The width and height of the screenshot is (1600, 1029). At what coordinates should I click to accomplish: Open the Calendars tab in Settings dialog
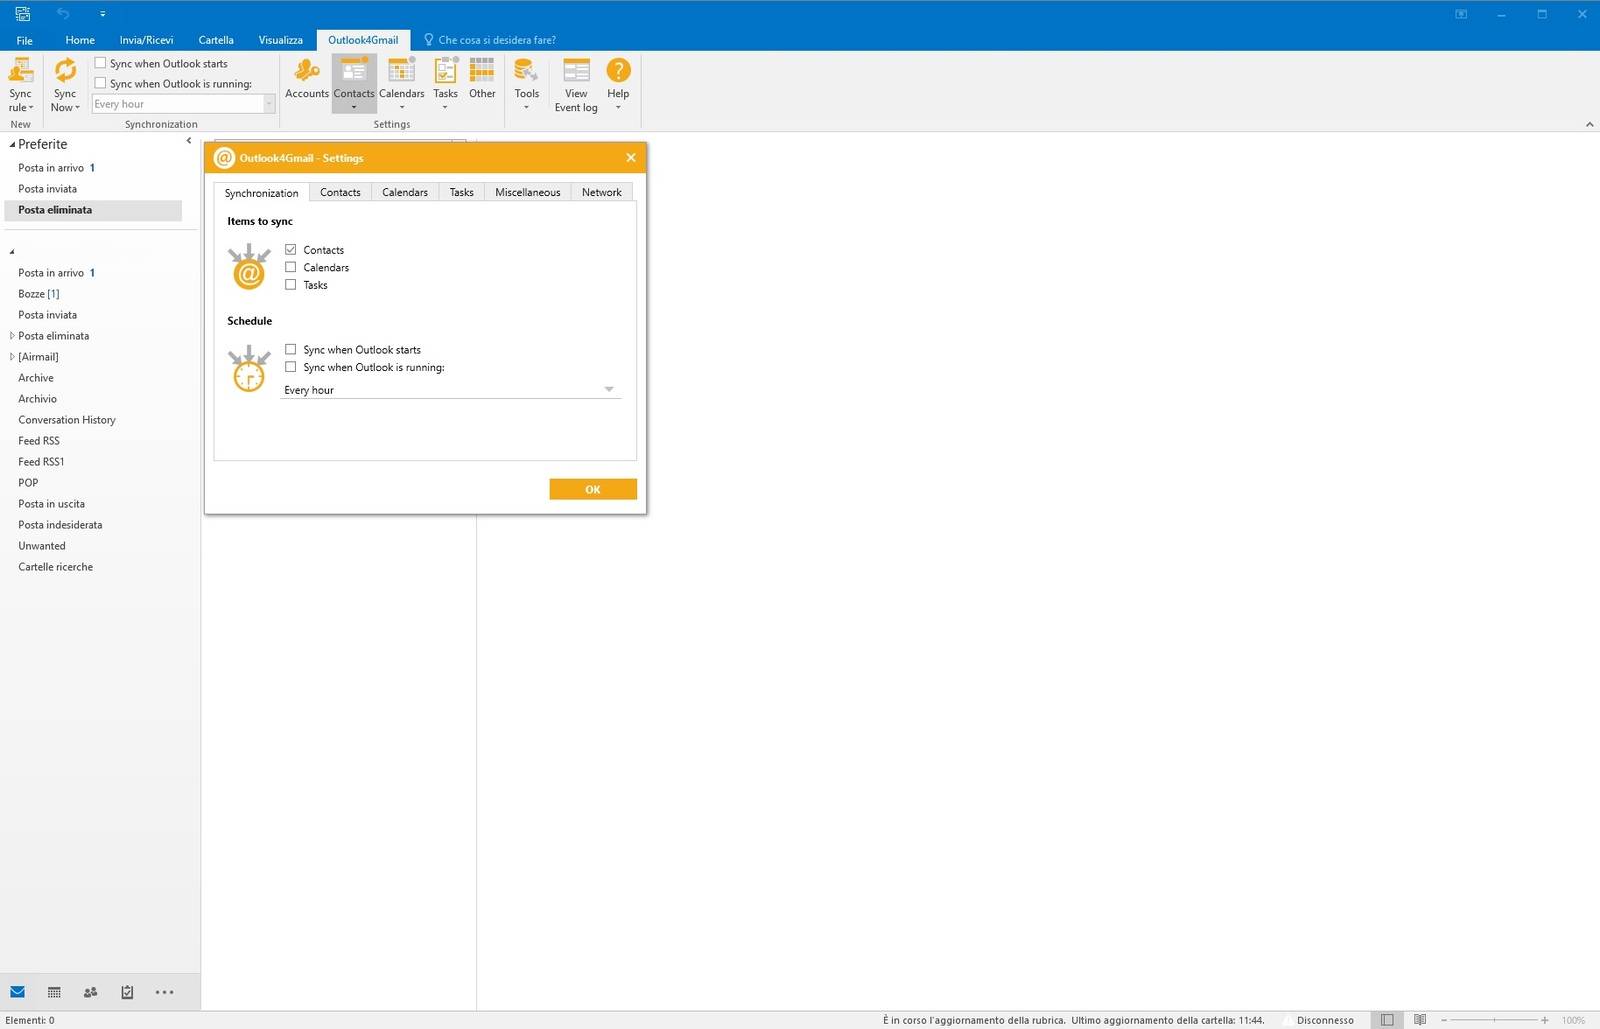(x=405, y=192)
